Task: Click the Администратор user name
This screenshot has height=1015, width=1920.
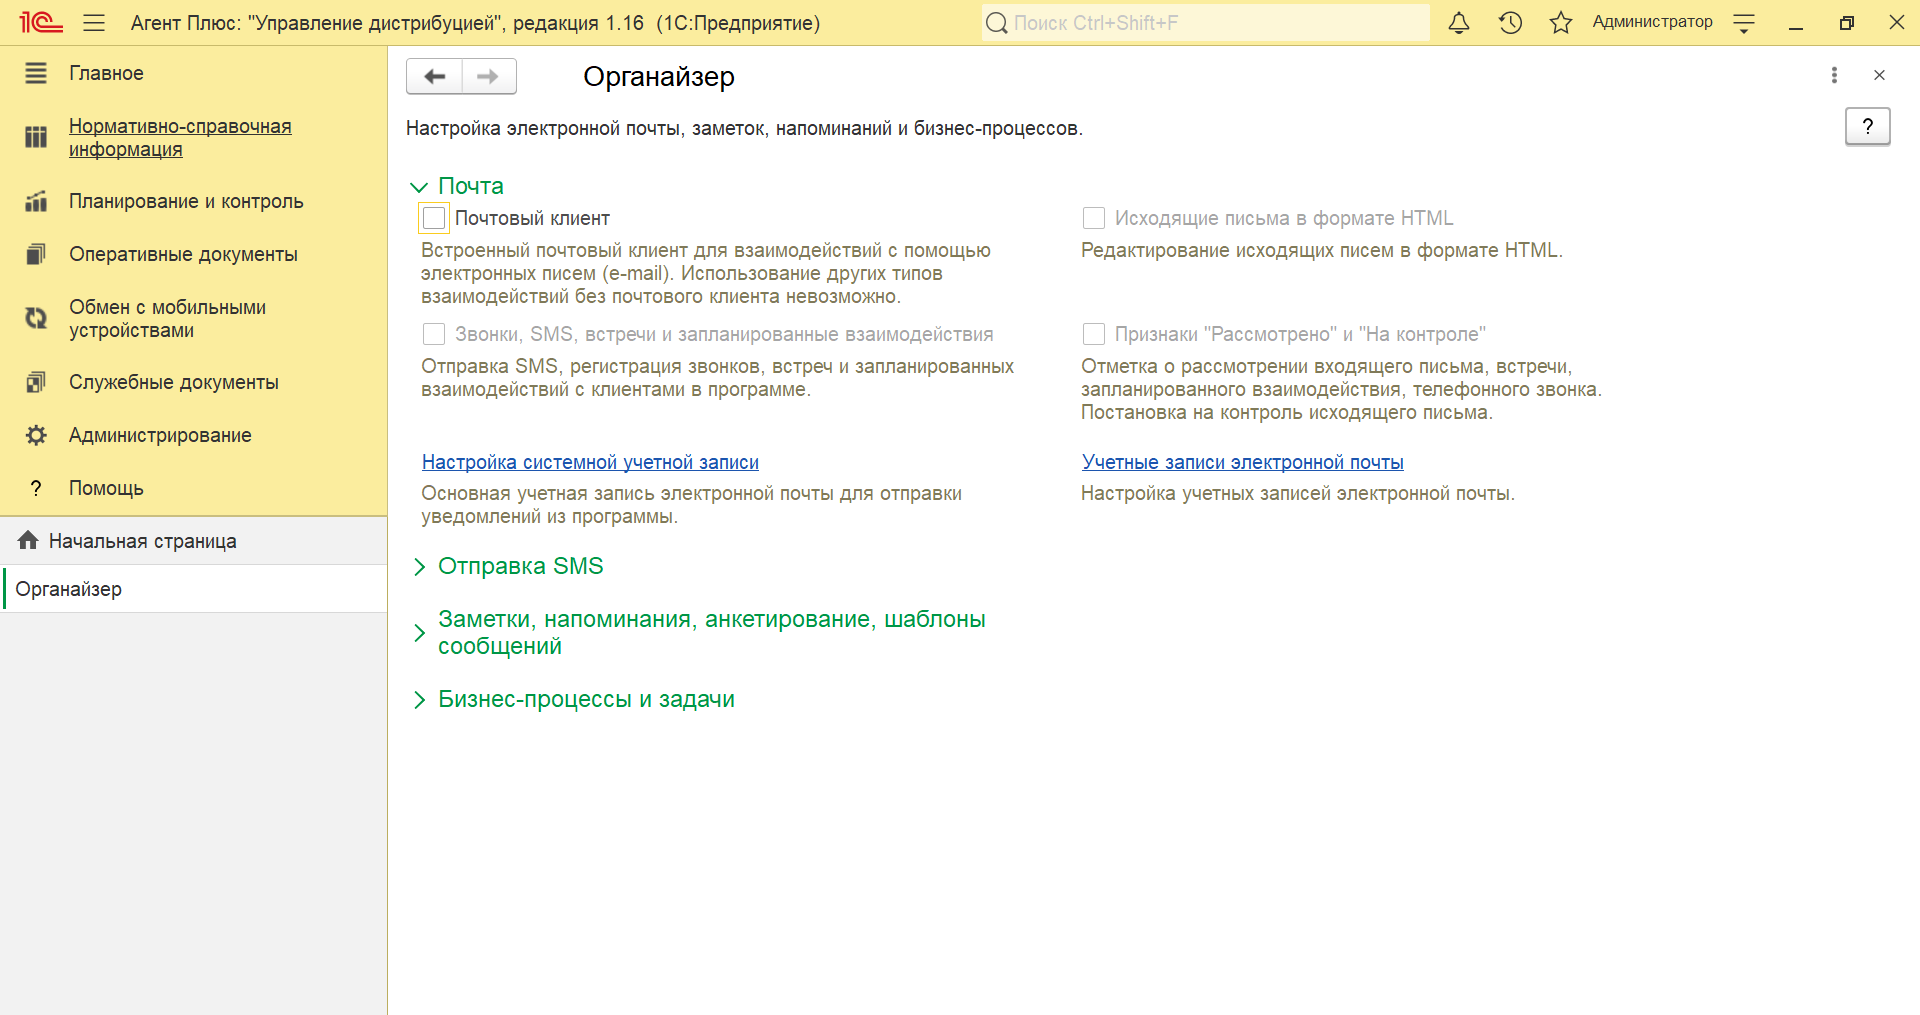Action: point(1652,22)
